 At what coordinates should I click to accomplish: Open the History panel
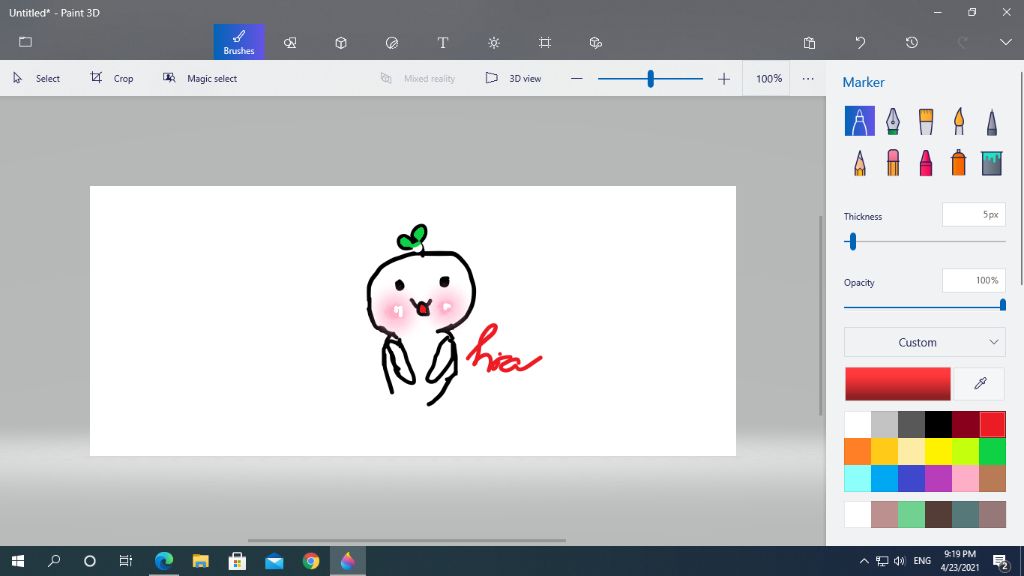tap(912, 42)
